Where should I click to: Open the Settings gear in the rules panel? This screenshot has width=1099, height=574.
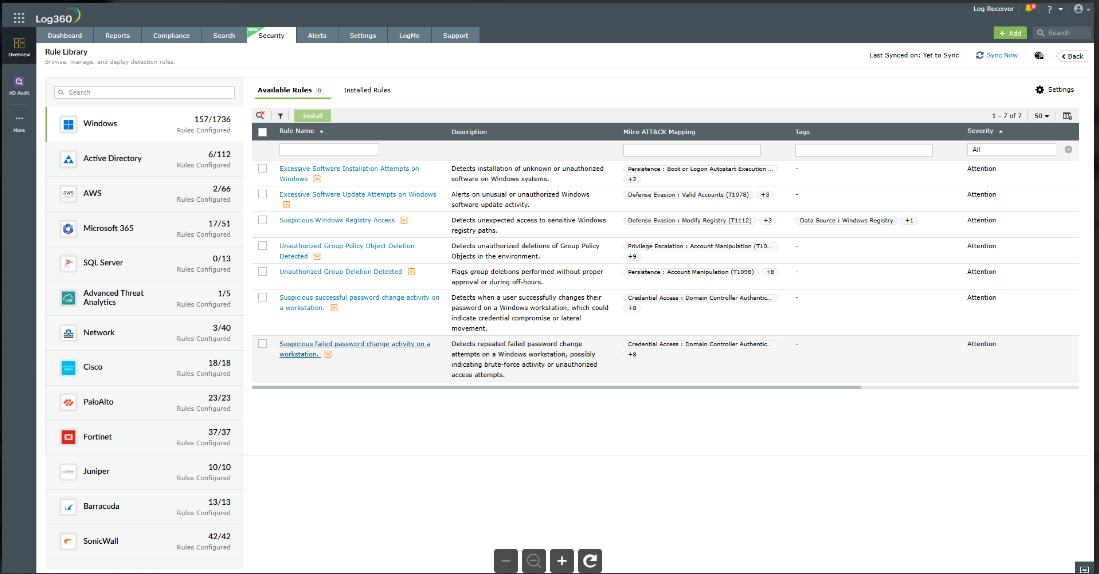[x=1054, y=90]
